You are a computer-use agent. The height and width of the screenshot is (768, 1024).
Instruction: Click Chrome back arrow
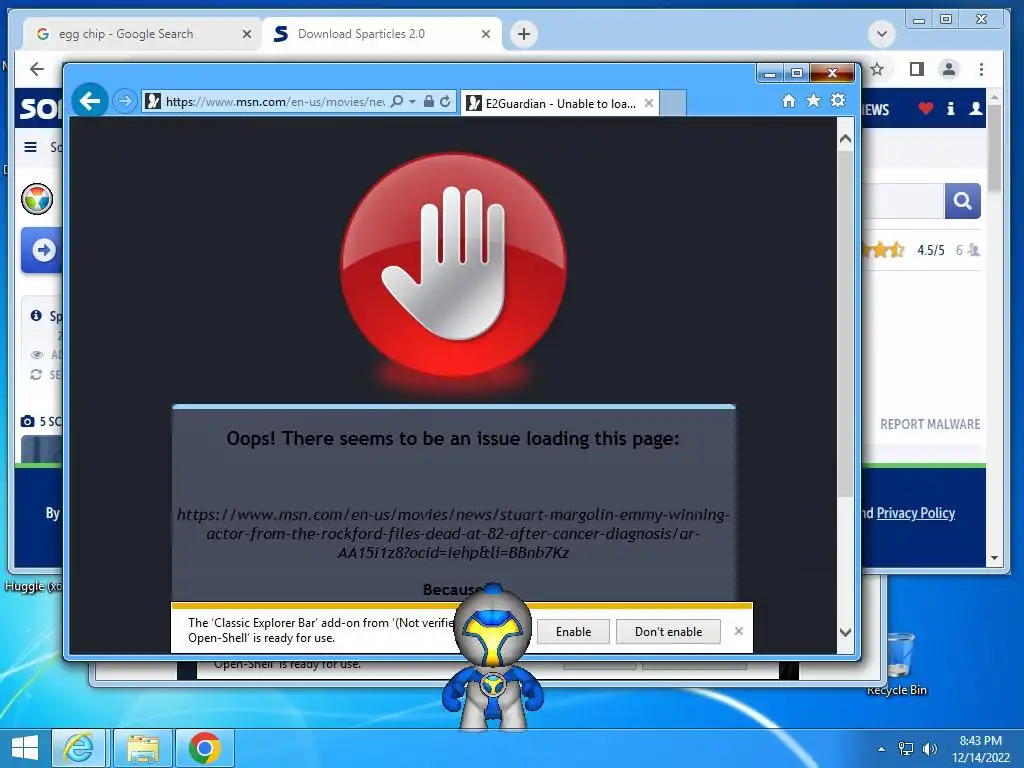pos(37,69)
